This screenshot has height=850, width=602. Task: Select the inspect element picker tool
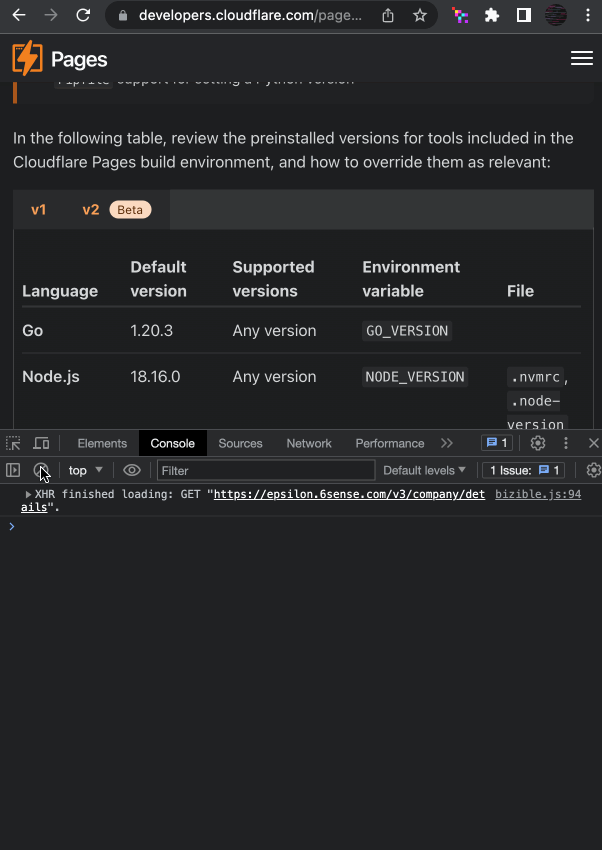coord(14,443)
